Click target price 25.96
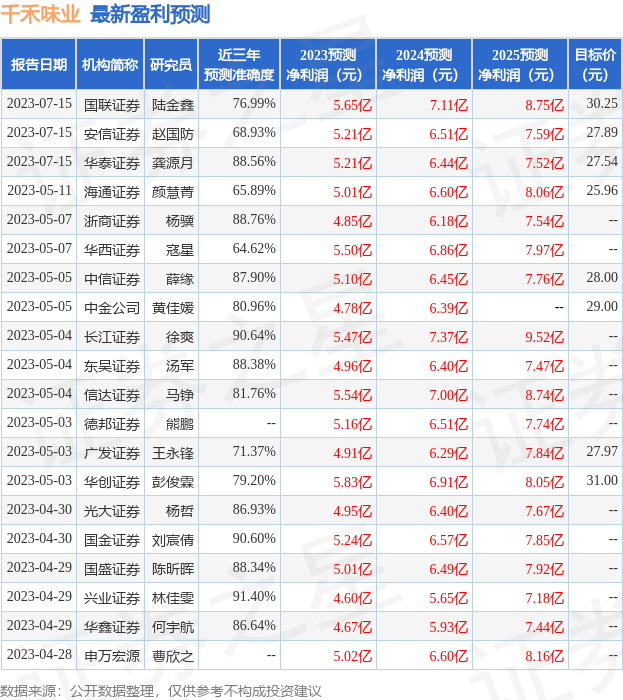The height and width of the screenshot is (700, 623). [x=602, y=191]
